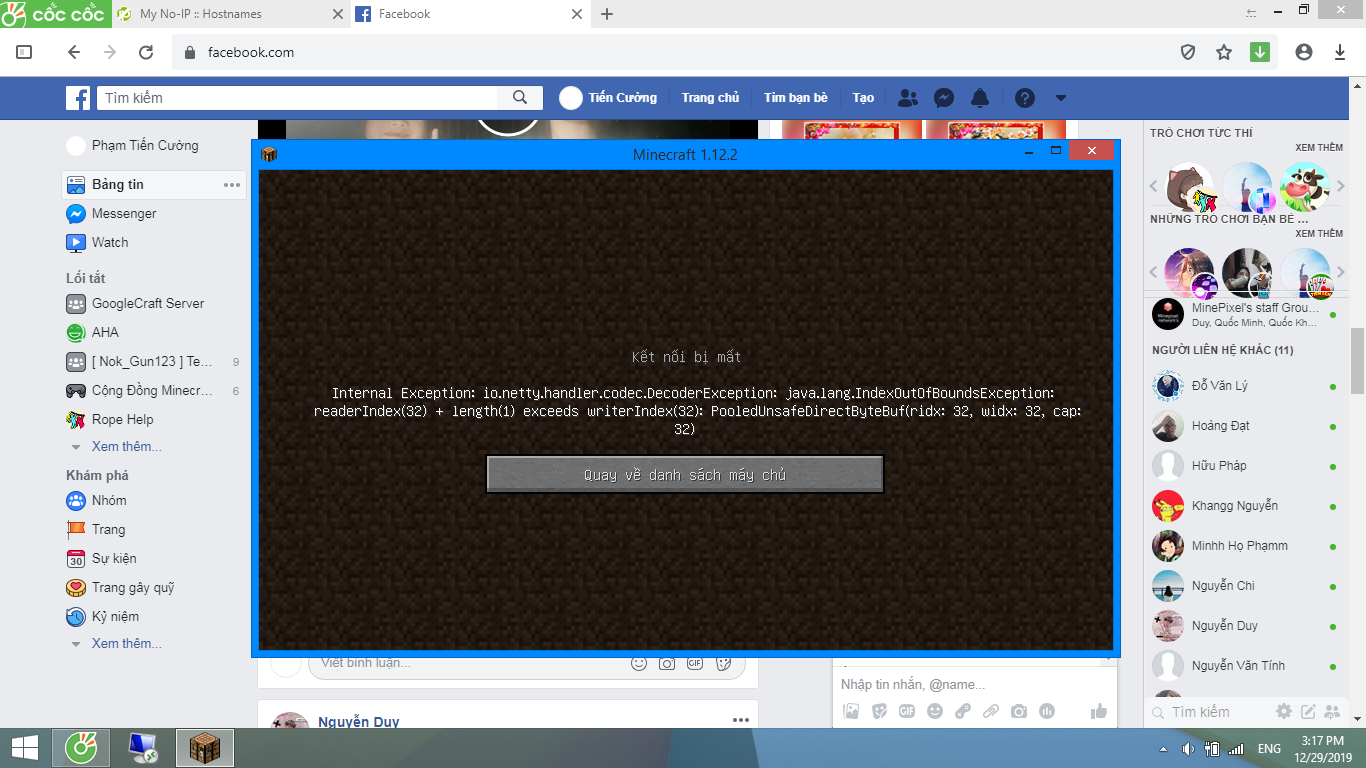This screenshot has width=1366, height=768.
Task: Open the Tiến Cường profile link
Action: click(608, 98)
